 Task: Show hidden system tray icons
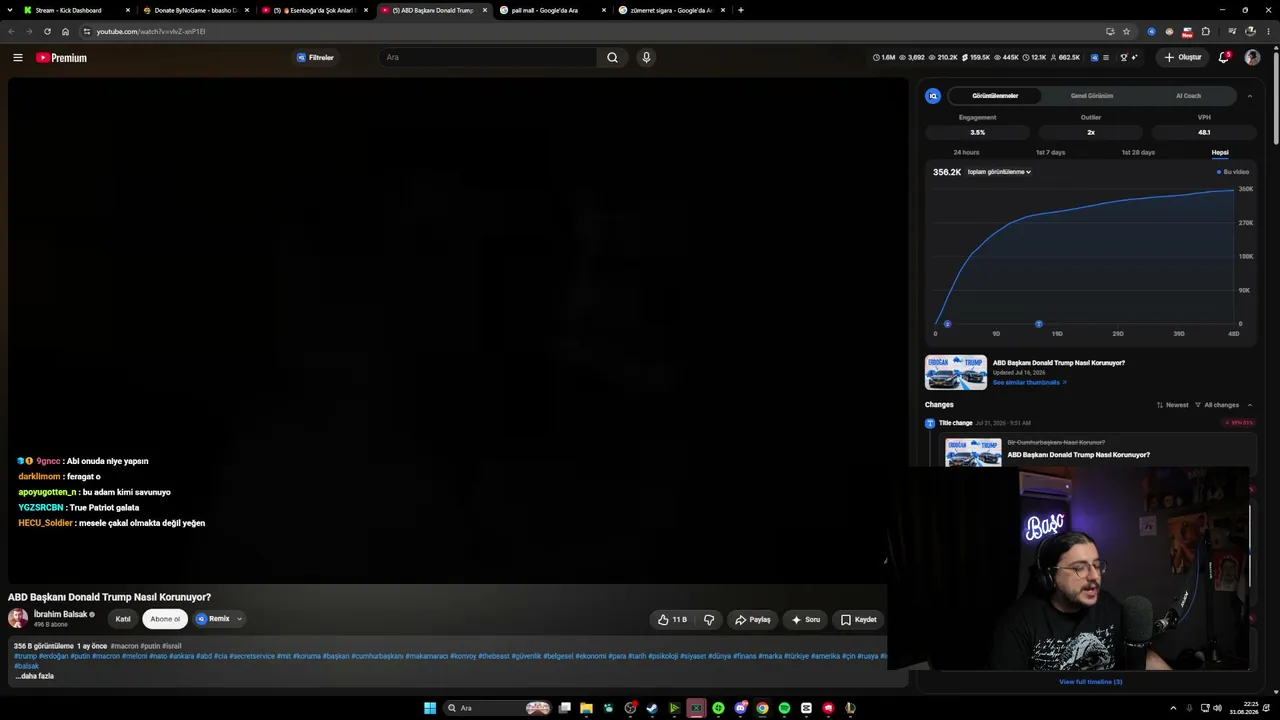[1173, 708]
